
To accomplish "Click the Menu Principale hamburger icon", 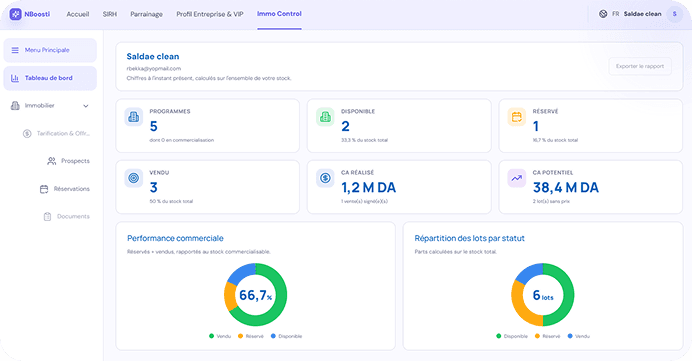I will click(15, 50).
